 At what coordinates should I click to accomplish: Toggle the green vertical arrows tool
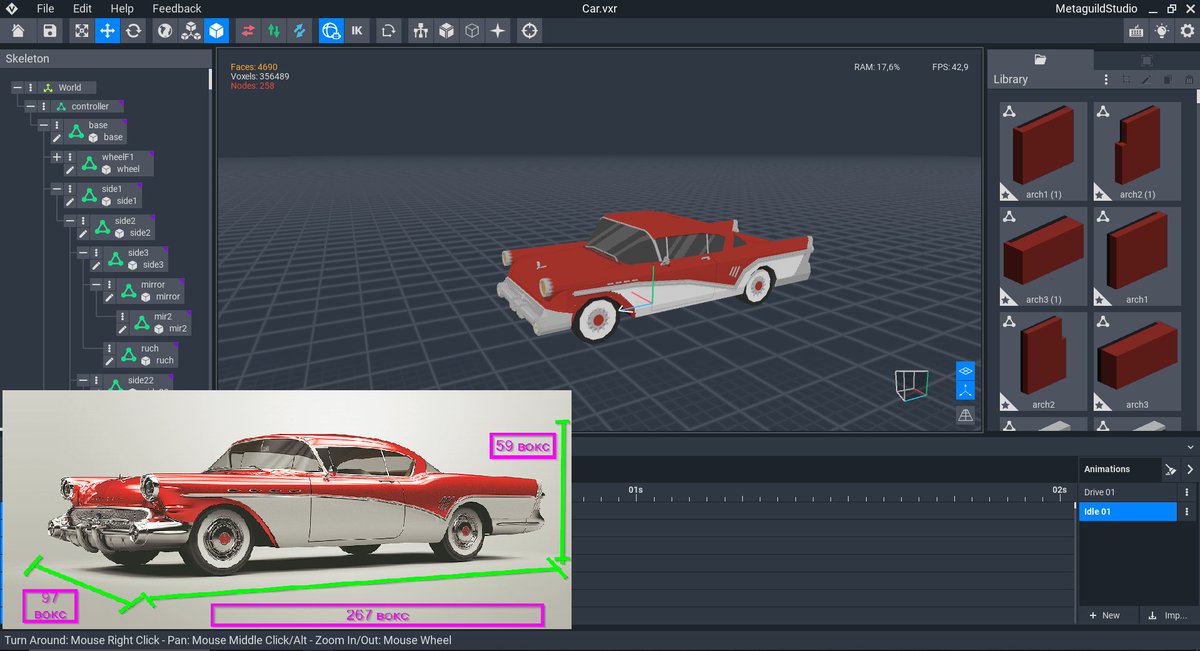[x=275, y=31]
